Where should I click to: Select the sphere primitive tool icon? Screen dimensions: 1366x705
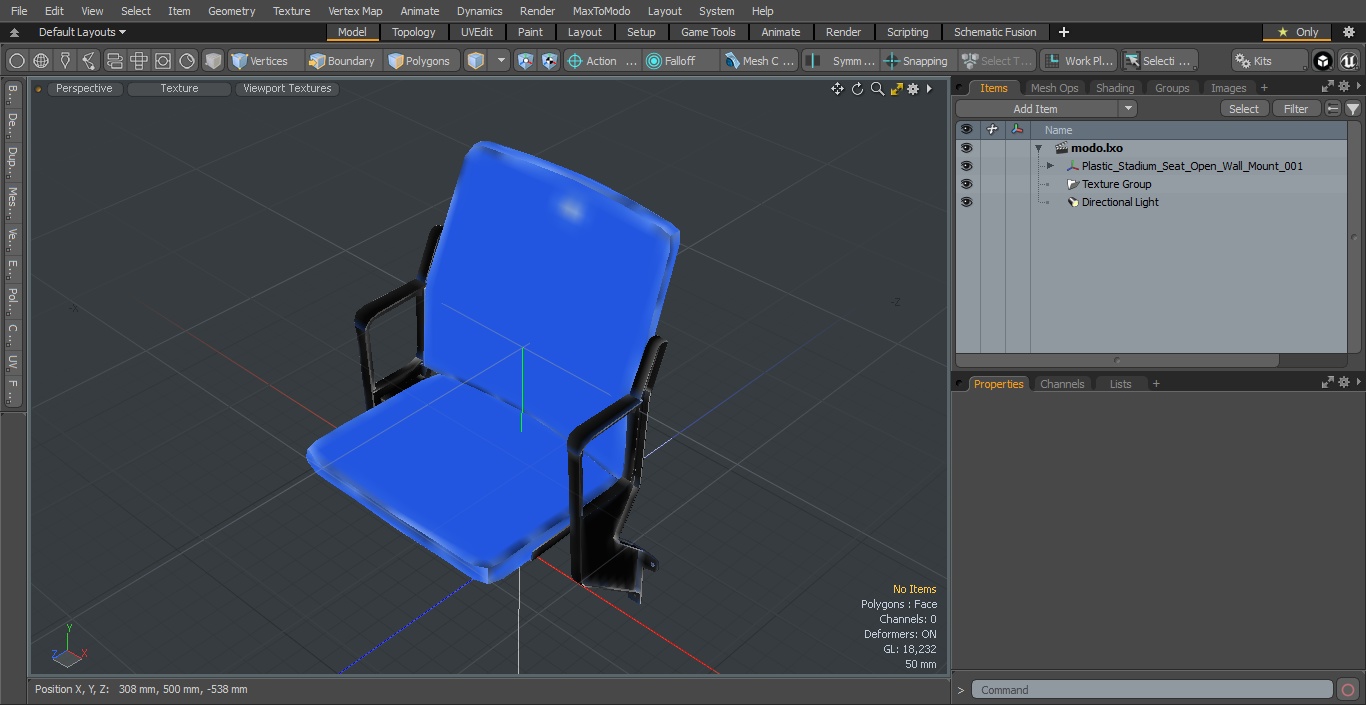[16, 61]
